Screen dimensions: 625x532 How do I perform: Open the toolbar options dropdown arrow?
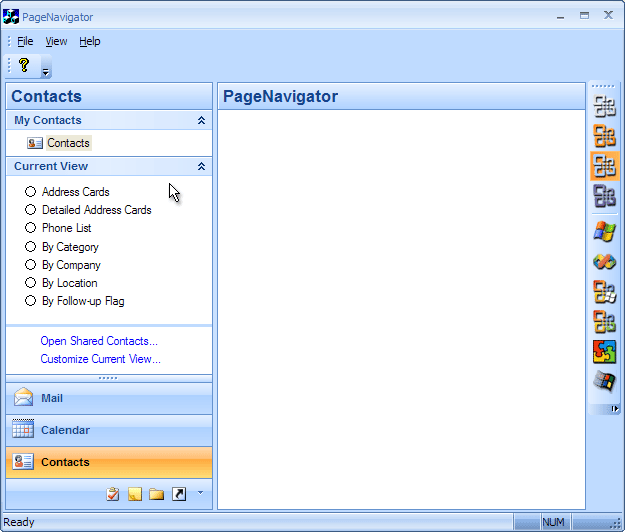pyautogui.click(x=46, y=71)
